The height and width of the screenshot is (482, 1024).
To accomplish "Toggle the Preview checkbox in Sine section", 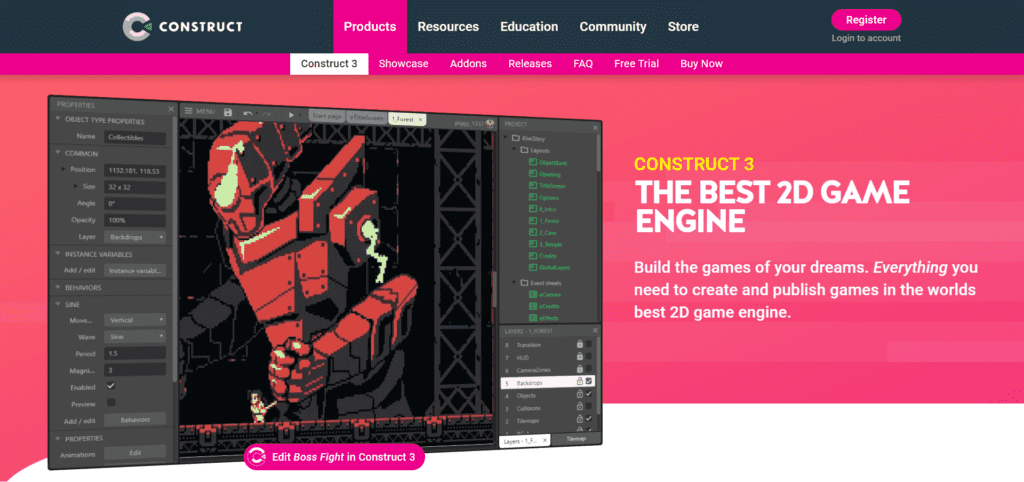I will (x=110, y=403).
